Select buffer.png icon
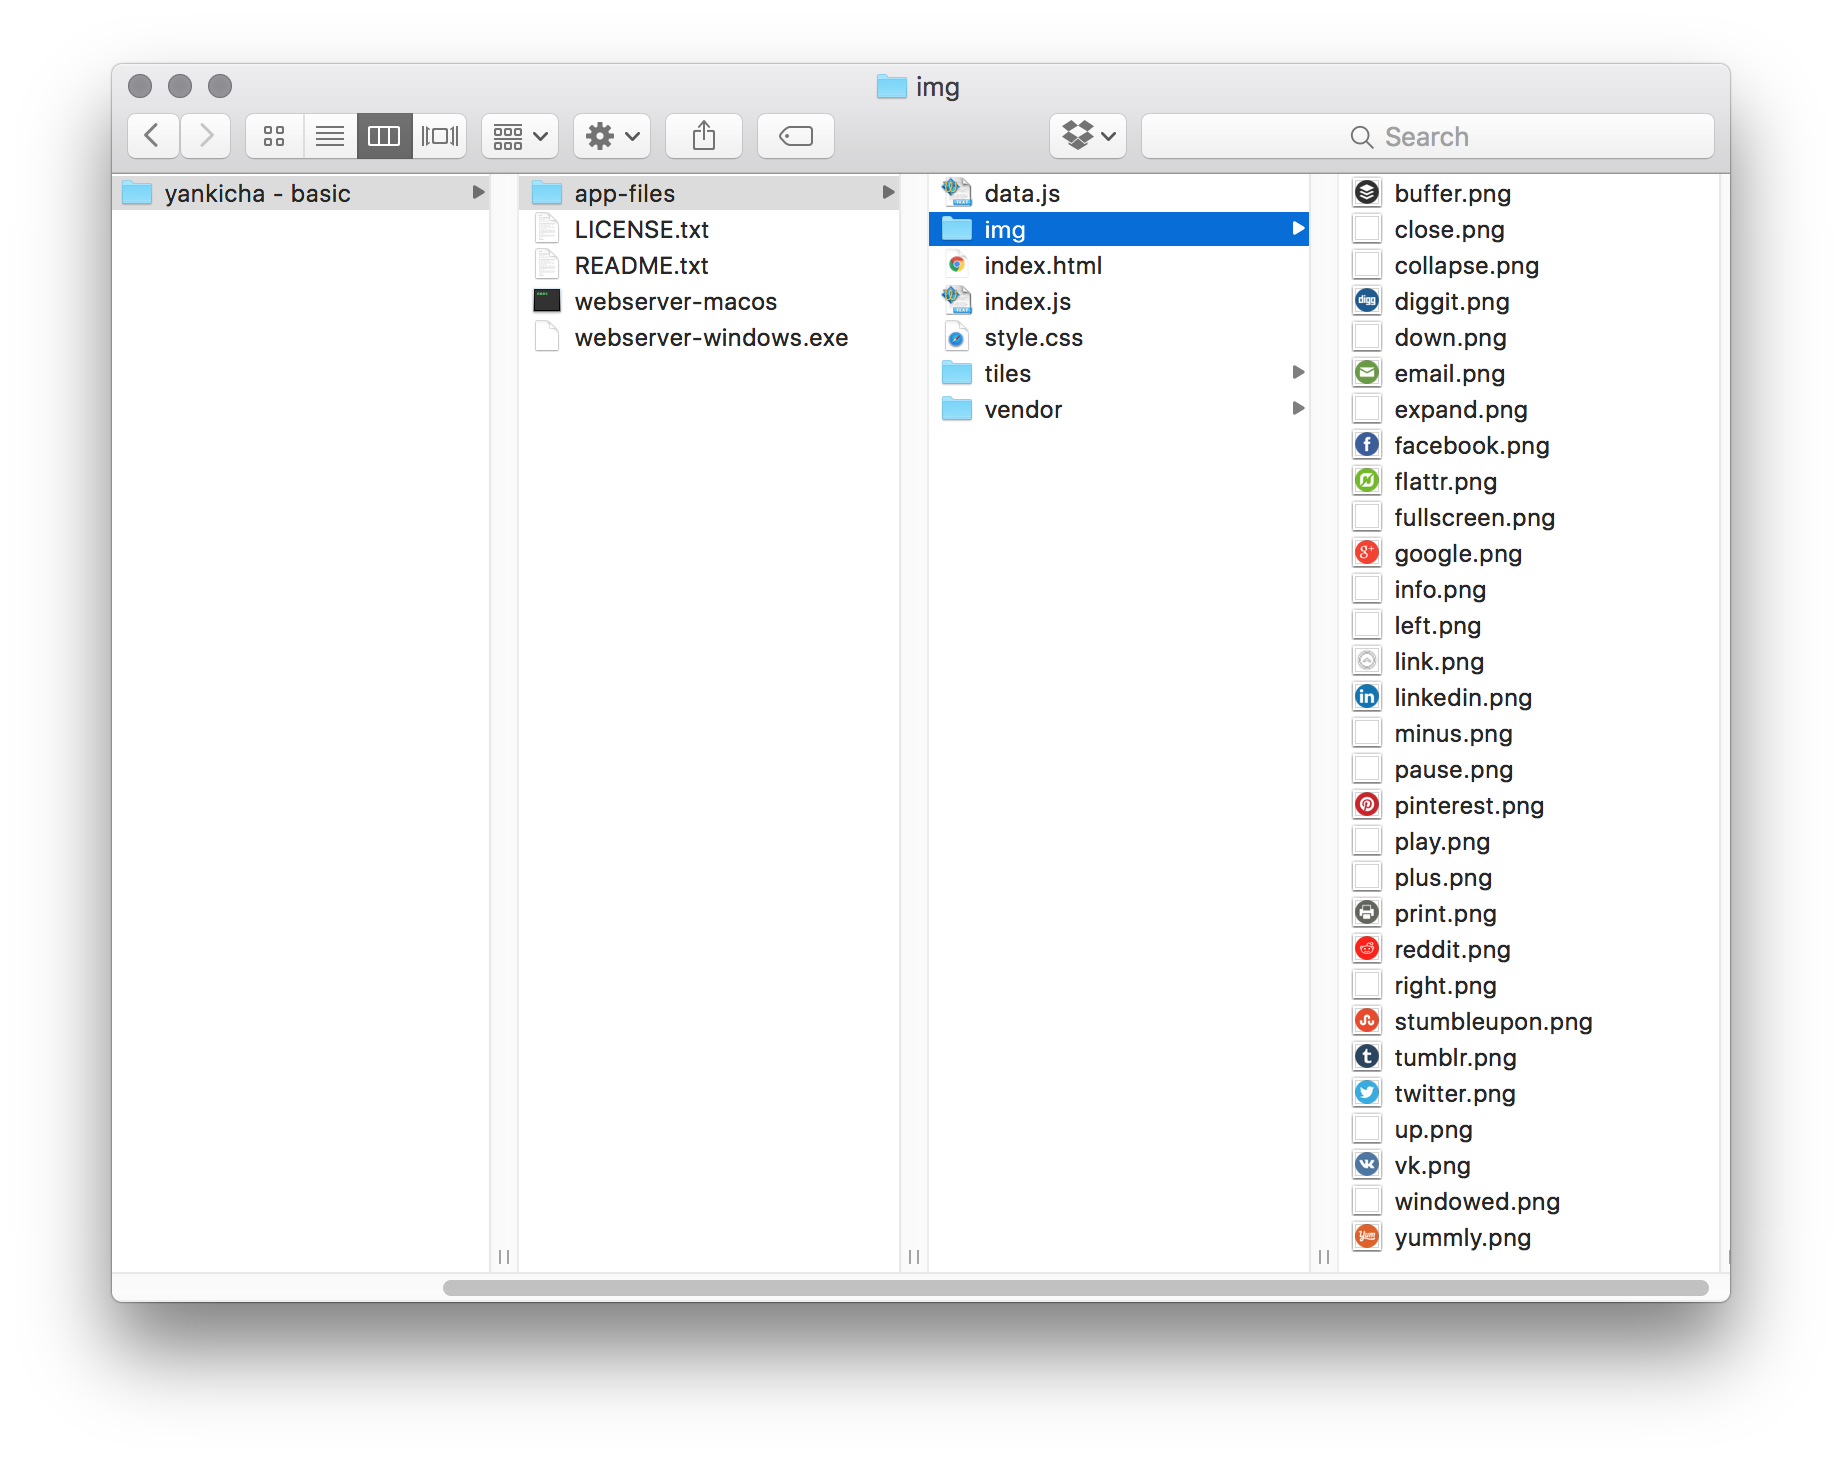The height and width of the screenshot is (1462, 1842). pos(1367,193)
